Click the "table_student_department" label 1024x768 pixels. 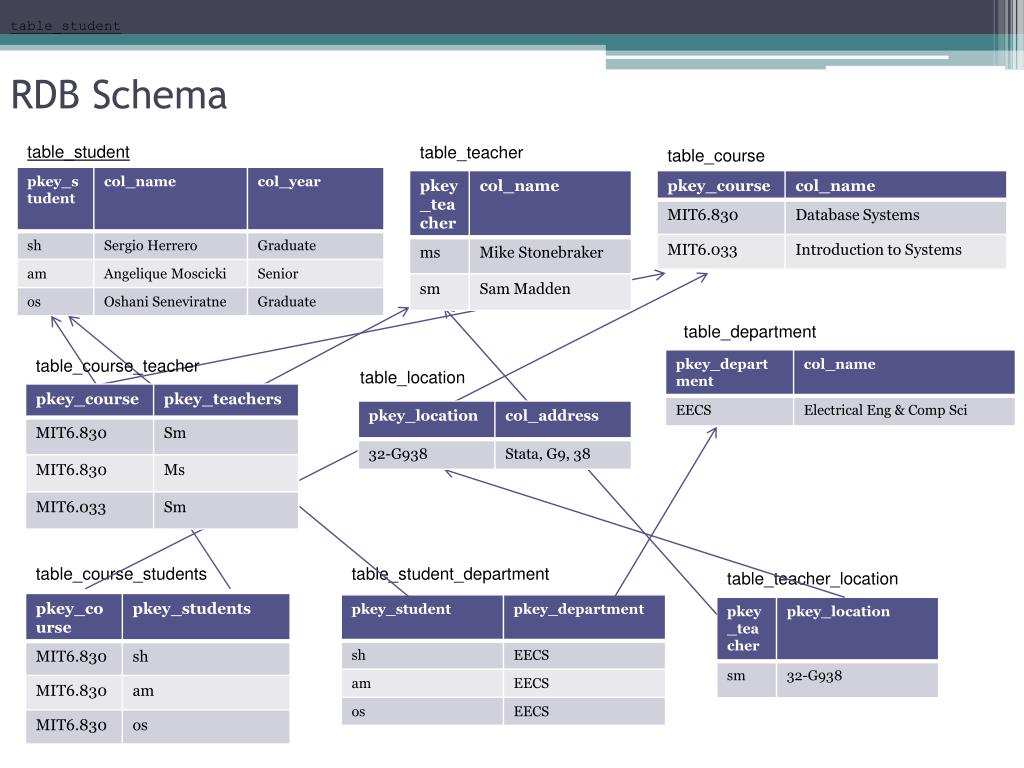[x=450, y=574]
